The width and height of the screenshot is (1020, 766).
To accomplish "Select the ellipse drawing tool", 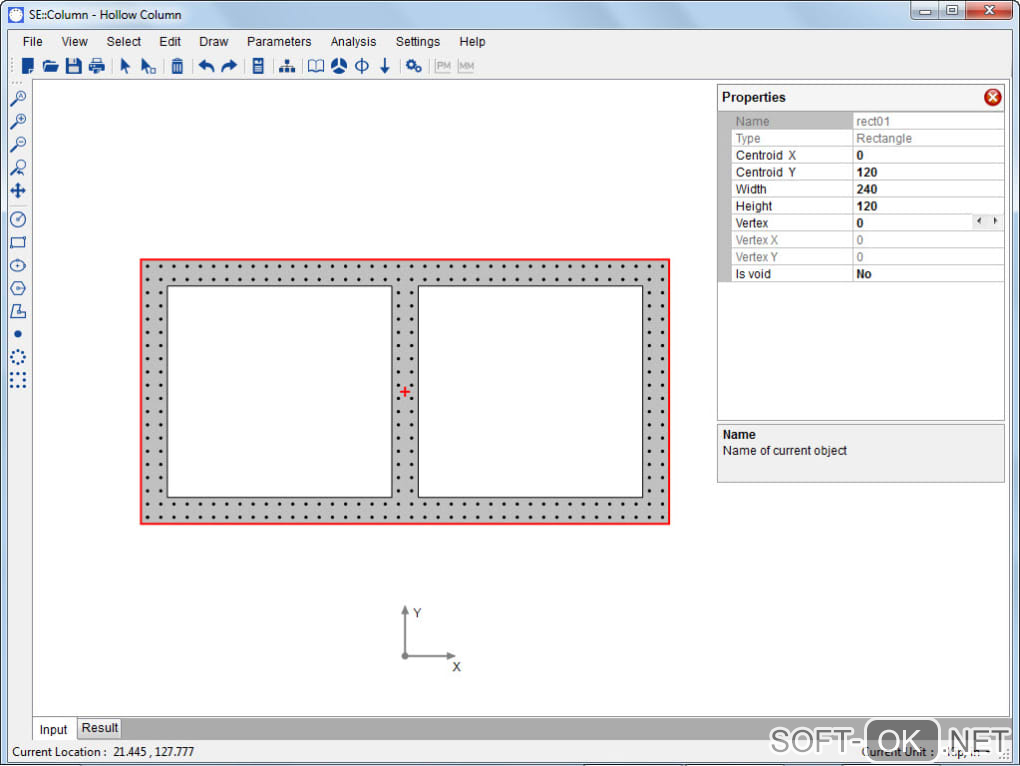I will coord(18,265).
